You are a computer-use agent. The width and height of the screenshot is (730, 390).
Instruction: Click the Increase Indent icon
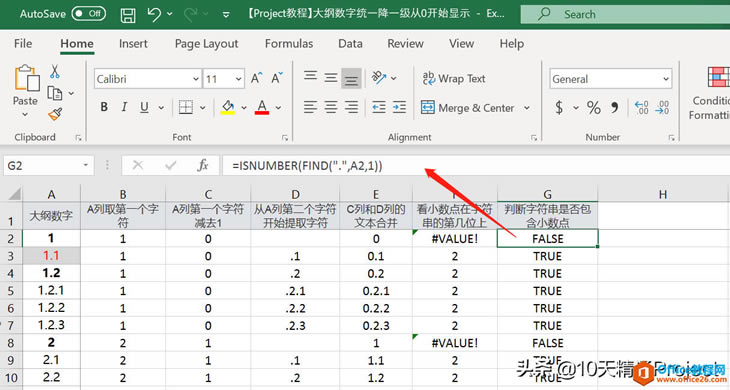coord(399,108)
